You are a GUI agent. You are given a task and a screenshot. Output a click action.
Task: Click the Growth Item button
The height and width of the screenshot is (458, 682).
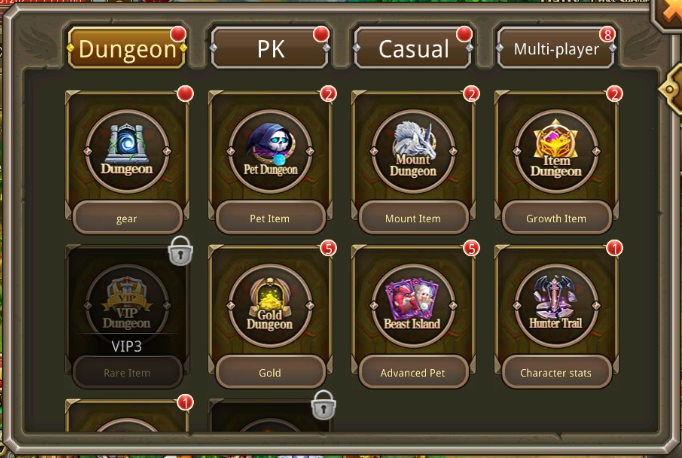coord(556,218)
